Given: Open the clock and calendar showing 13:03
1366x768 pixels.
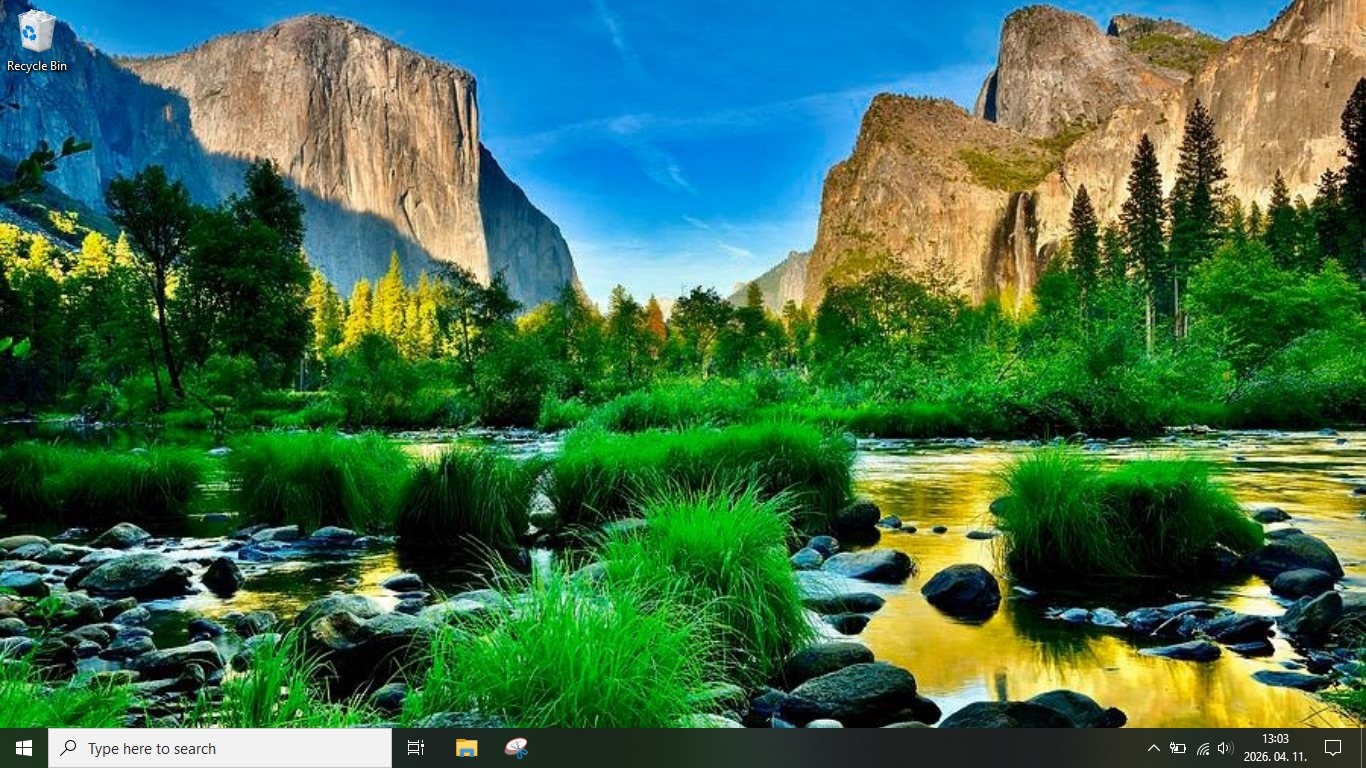Looking at the screenshot, I should (1275, 748).
